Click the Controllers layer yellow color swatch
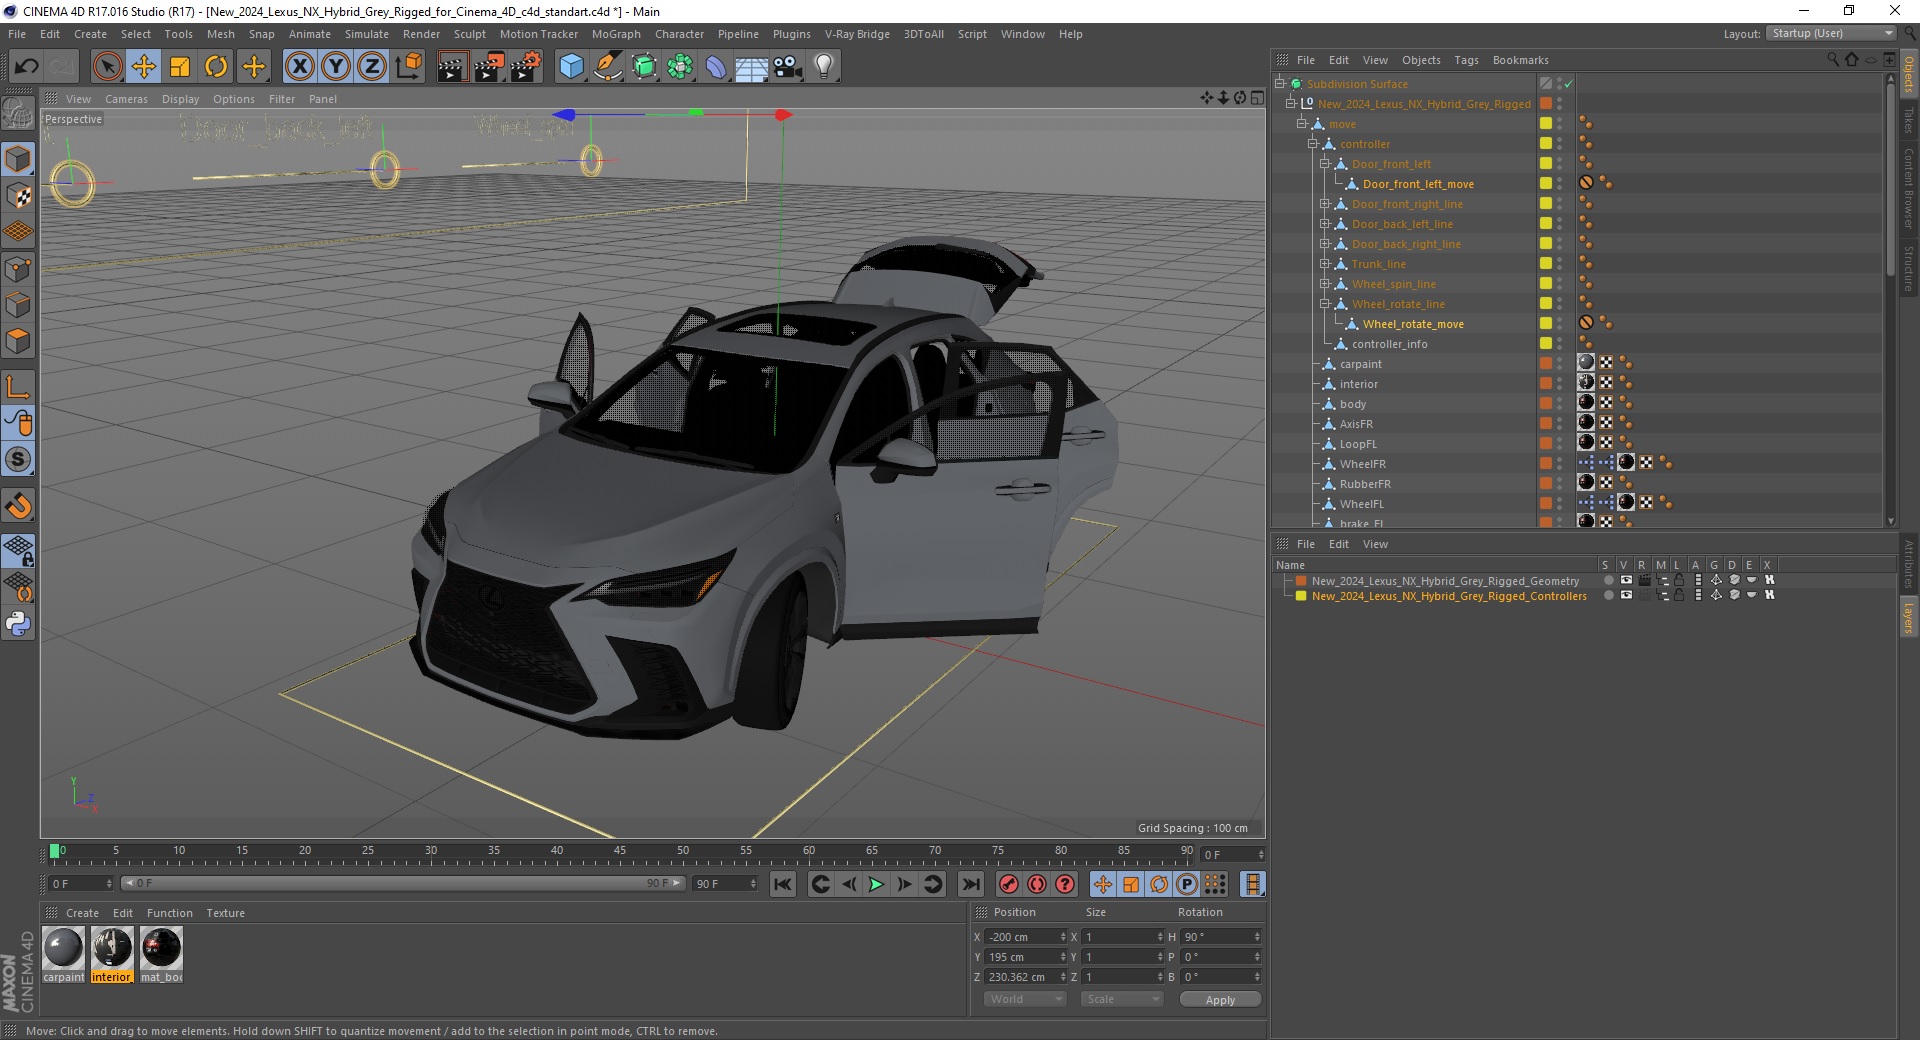 [1301, 595]
